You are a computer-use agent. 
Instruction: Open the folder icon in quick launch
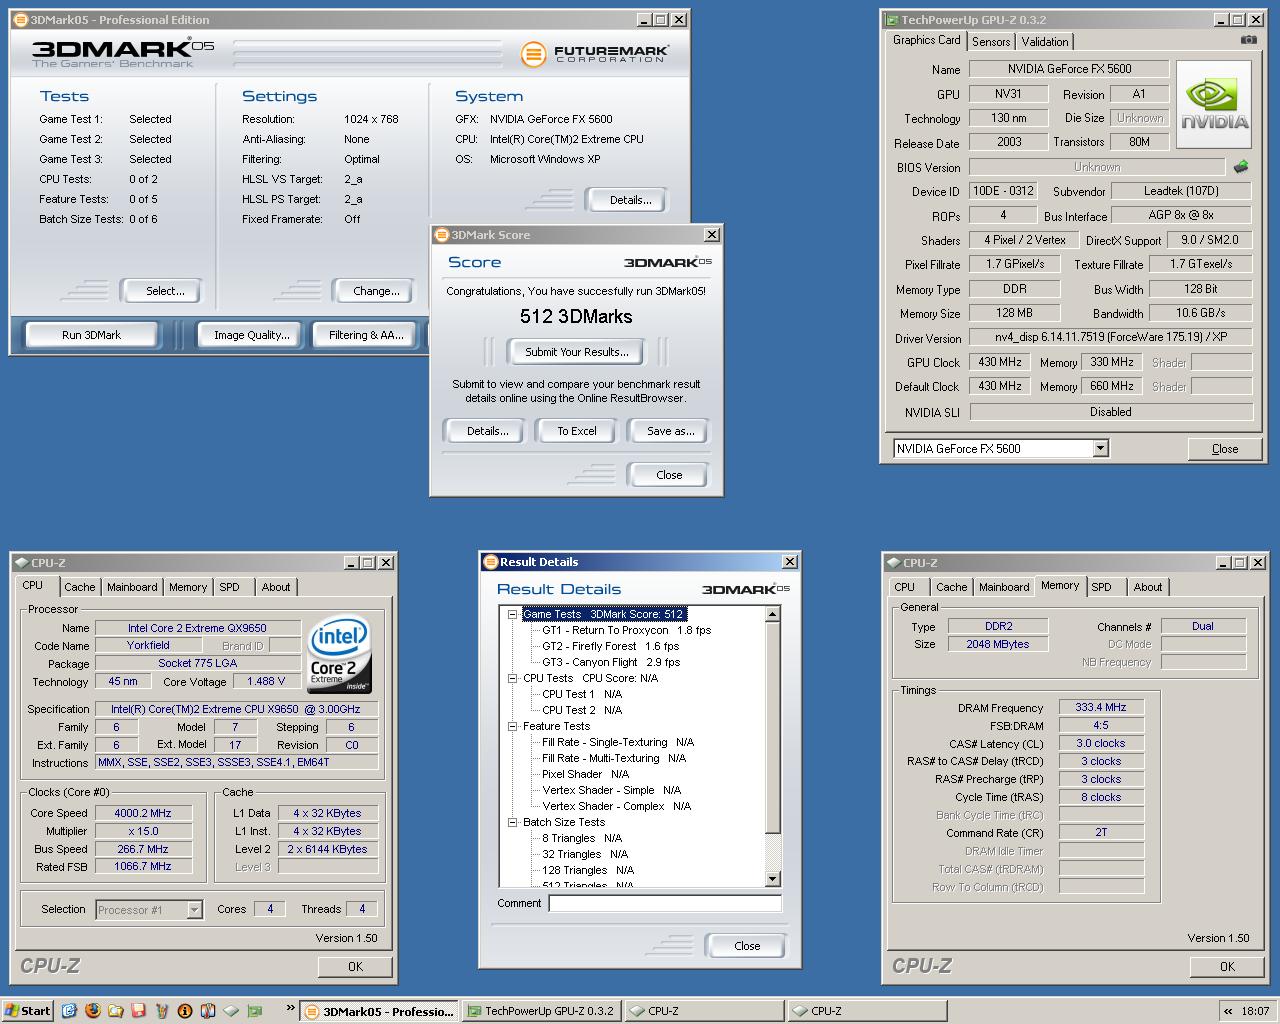(116, 1011)
